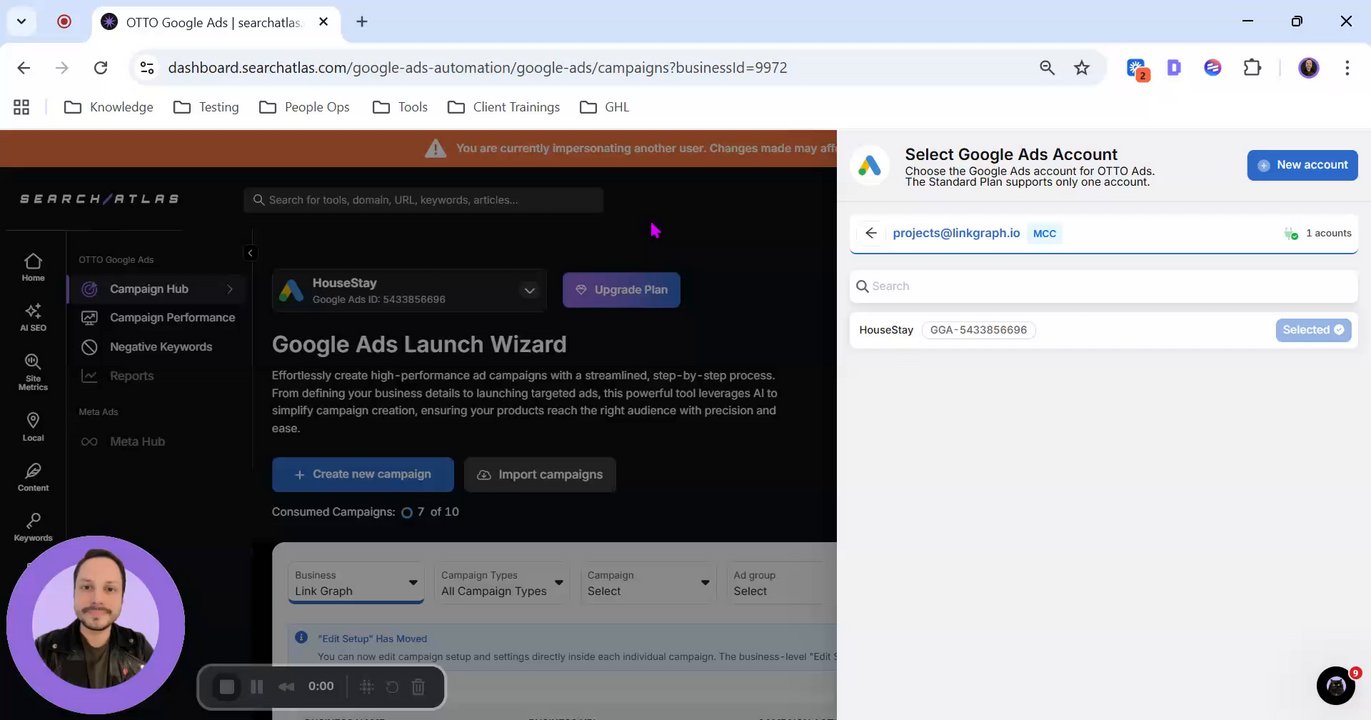This screenshot has height=720, width=1371.
Task: Go back in browser history
Action: click(x=24, y=68)
